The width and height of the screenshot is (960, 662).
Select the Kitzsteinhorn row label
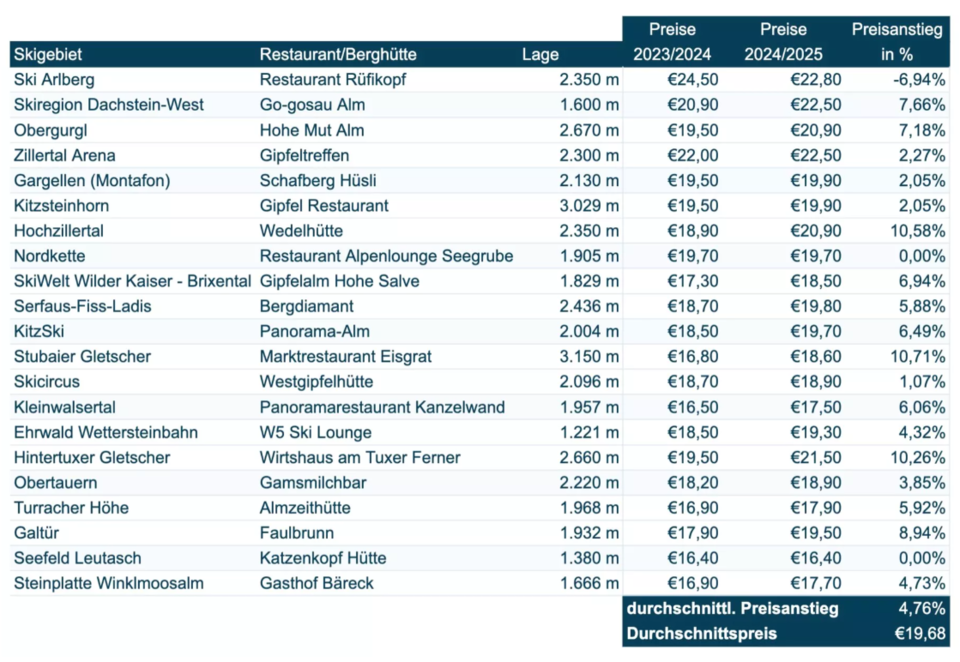coord(61,206)
